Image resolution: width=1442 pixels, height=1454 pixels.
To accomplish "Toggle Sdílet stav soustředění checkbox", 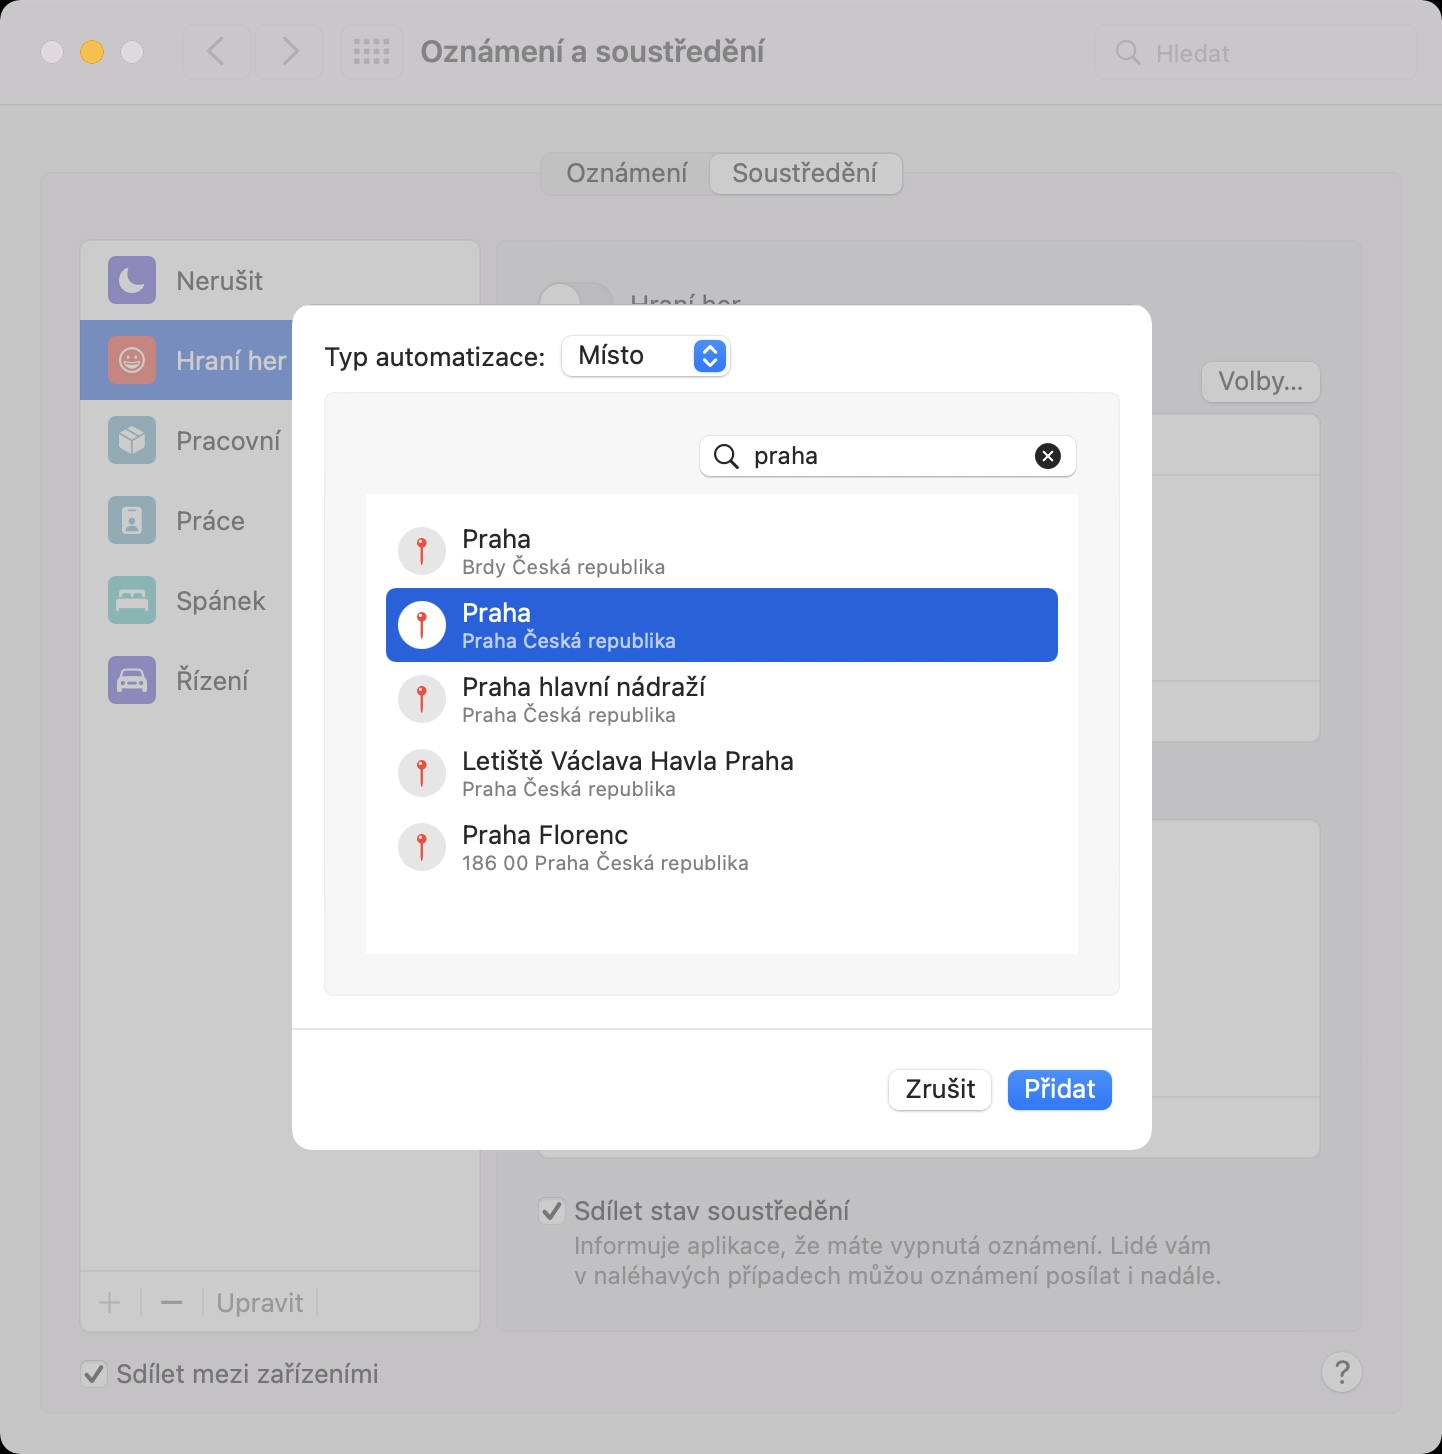I will click(x=551, y=1211).
